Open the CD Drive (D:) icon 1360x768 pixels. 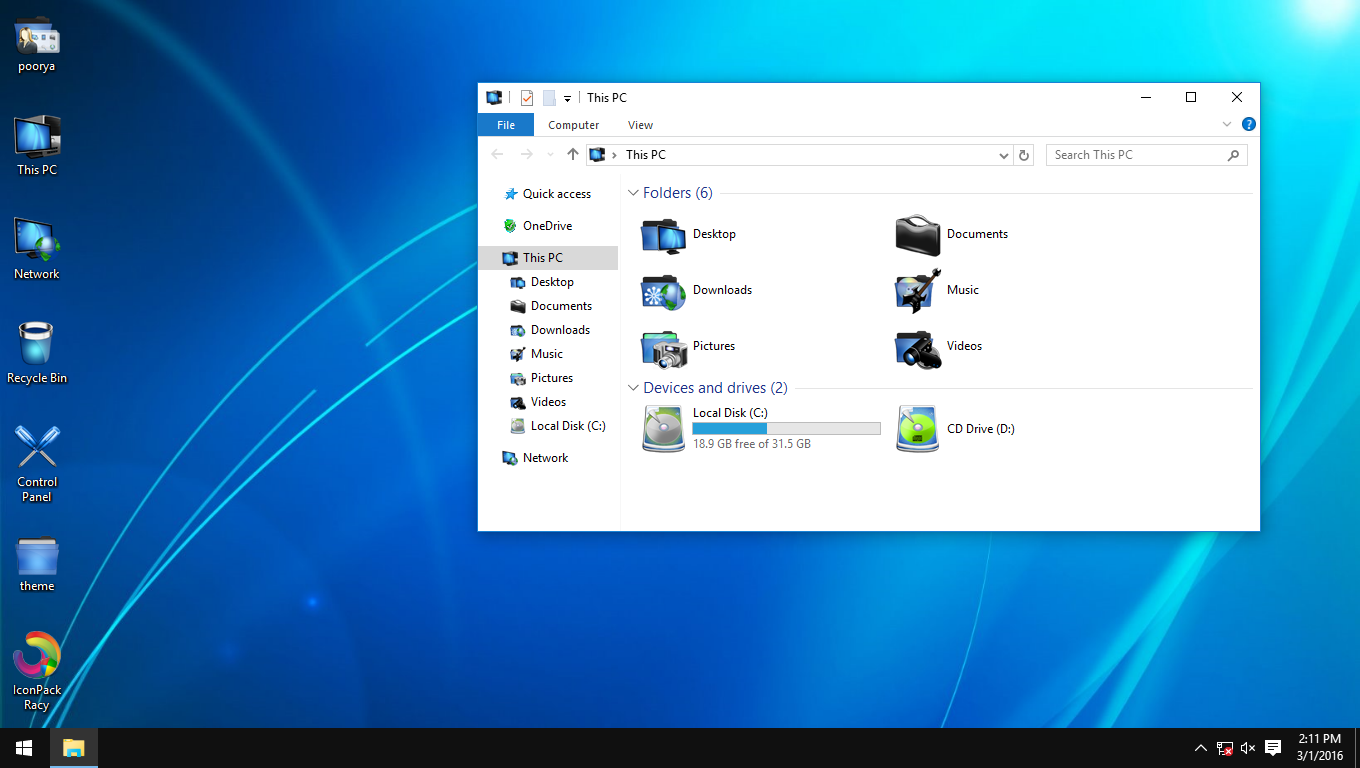tap(916, 428)
